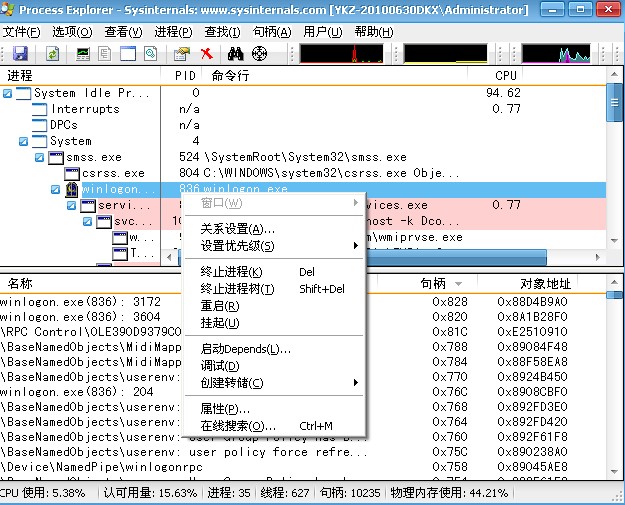Viewport: 625px width, 505px height.
Task: Click lower pane scroll down arrow
Action: coord(615,472)
